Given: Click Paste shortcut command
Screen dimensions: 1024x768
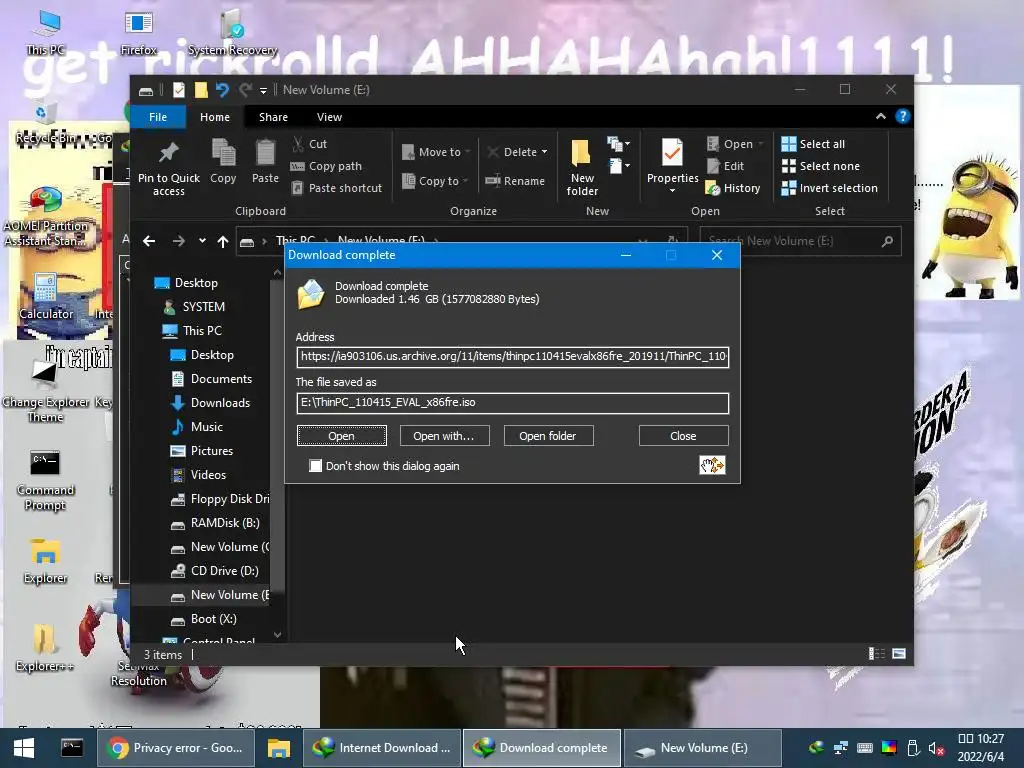Looking at the screenshot, I should click(336, 188).
